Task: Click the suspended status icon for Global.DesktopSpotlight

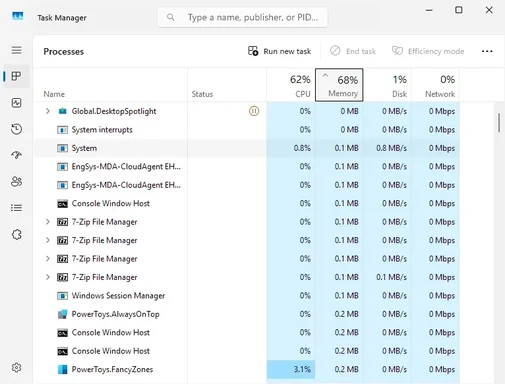Action: click(254, 111)
